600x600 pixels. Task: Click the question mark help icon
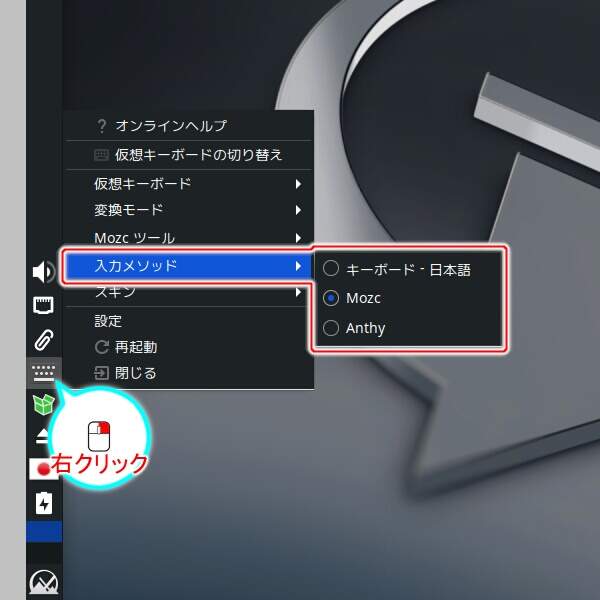pyautogui.click(x=101, y=126)
